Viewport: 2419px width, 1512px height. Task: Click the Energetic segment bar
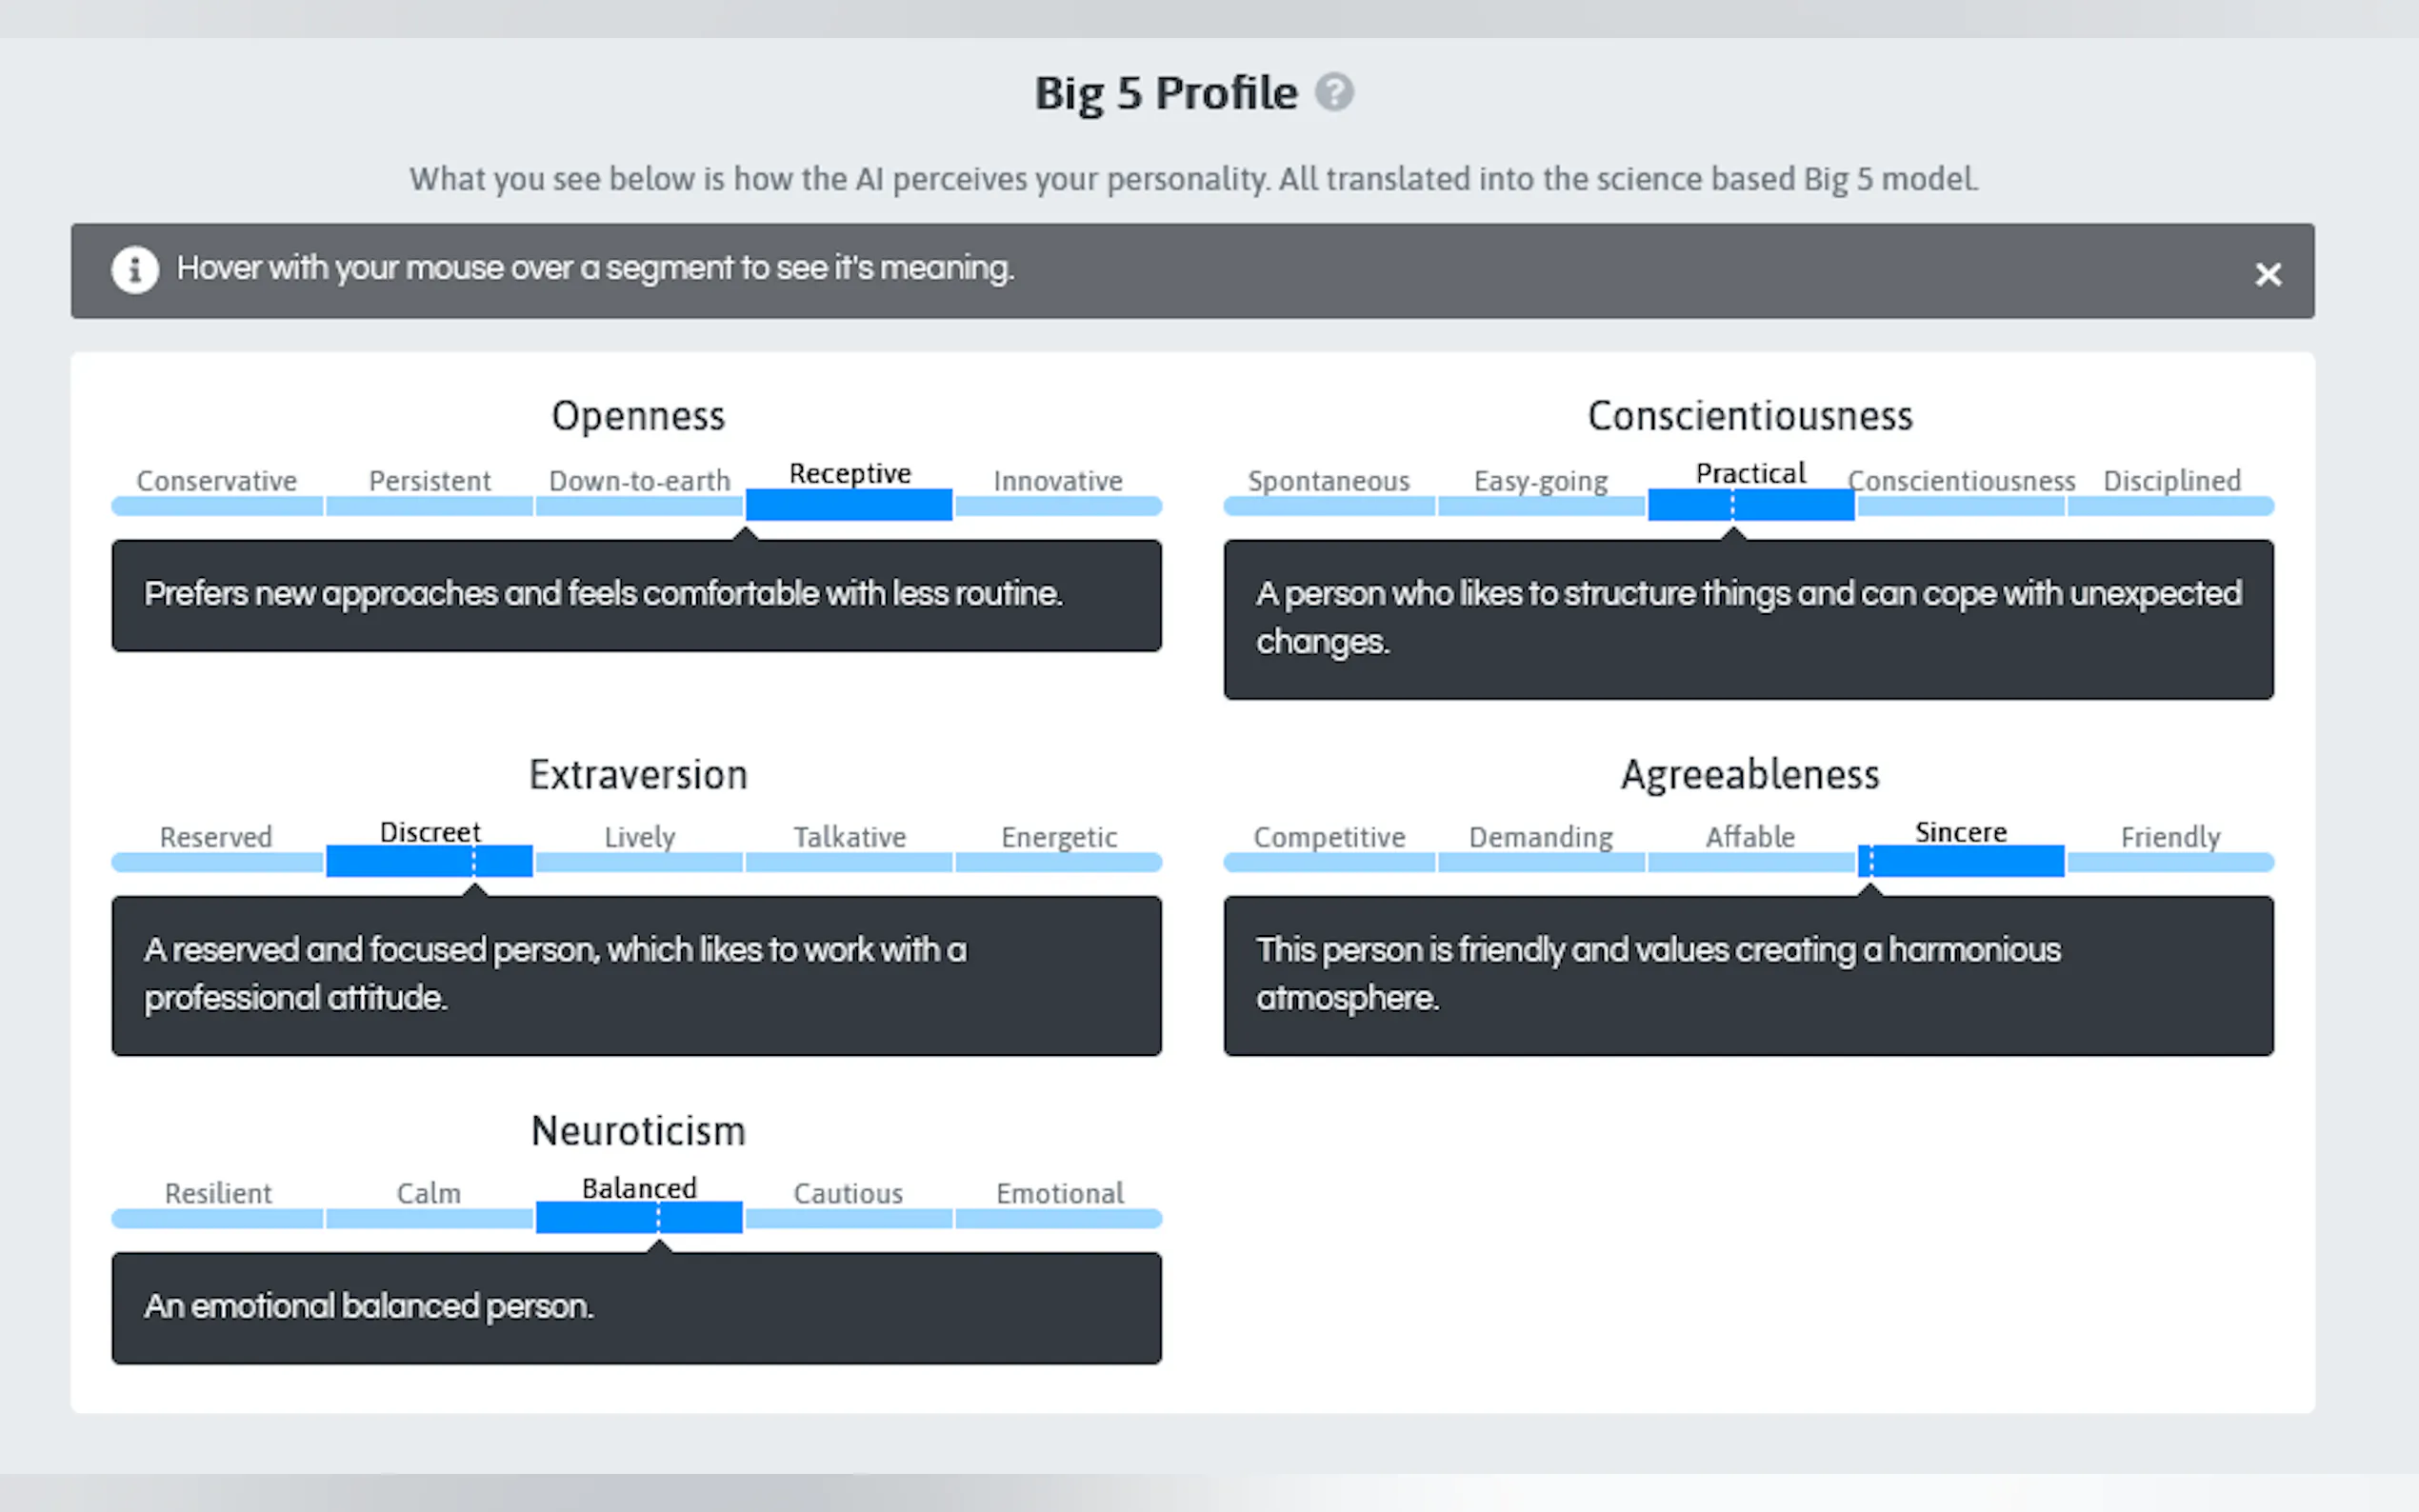point(1058,862)
